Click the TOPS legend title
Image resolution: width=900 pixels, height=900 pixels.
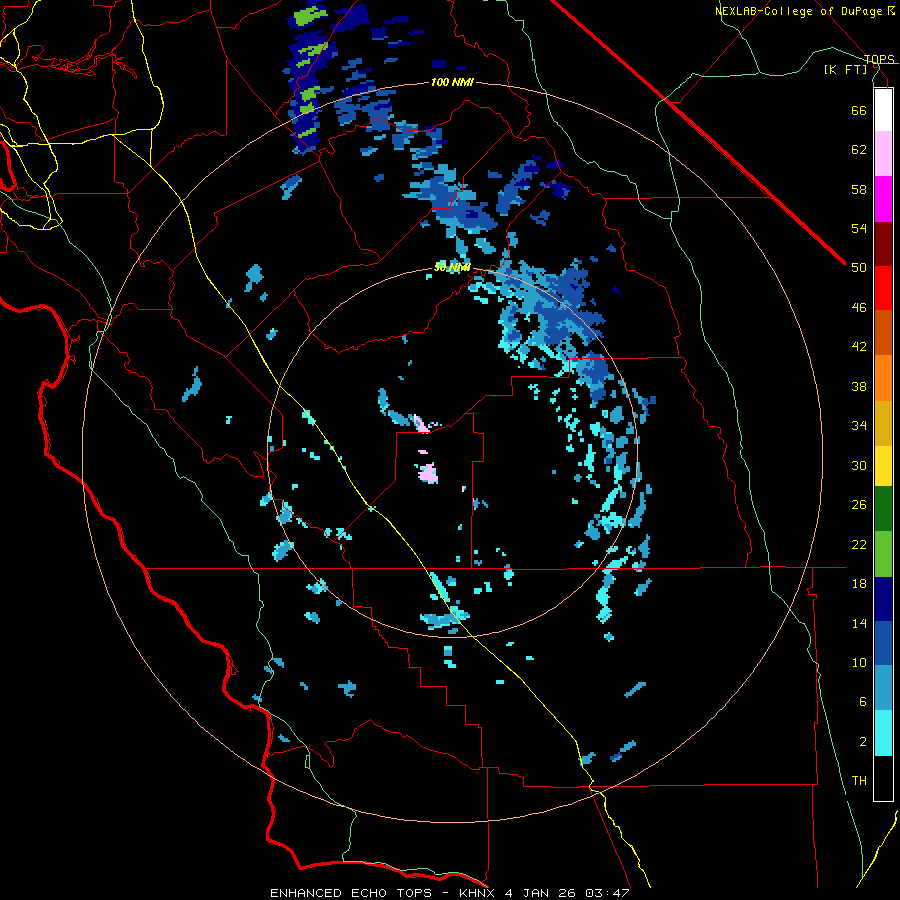click(x=879, y=59)
